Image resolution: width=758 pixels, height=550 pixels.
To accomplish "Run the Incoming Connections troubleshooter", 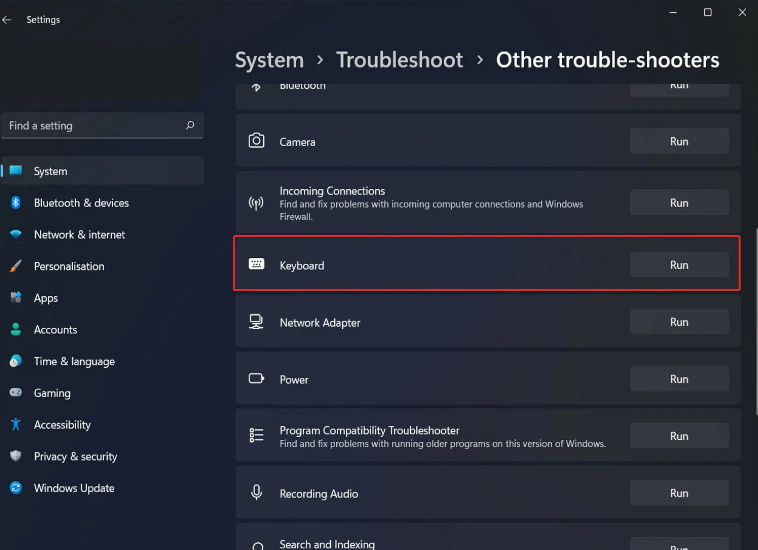I will tap(679, 203).
